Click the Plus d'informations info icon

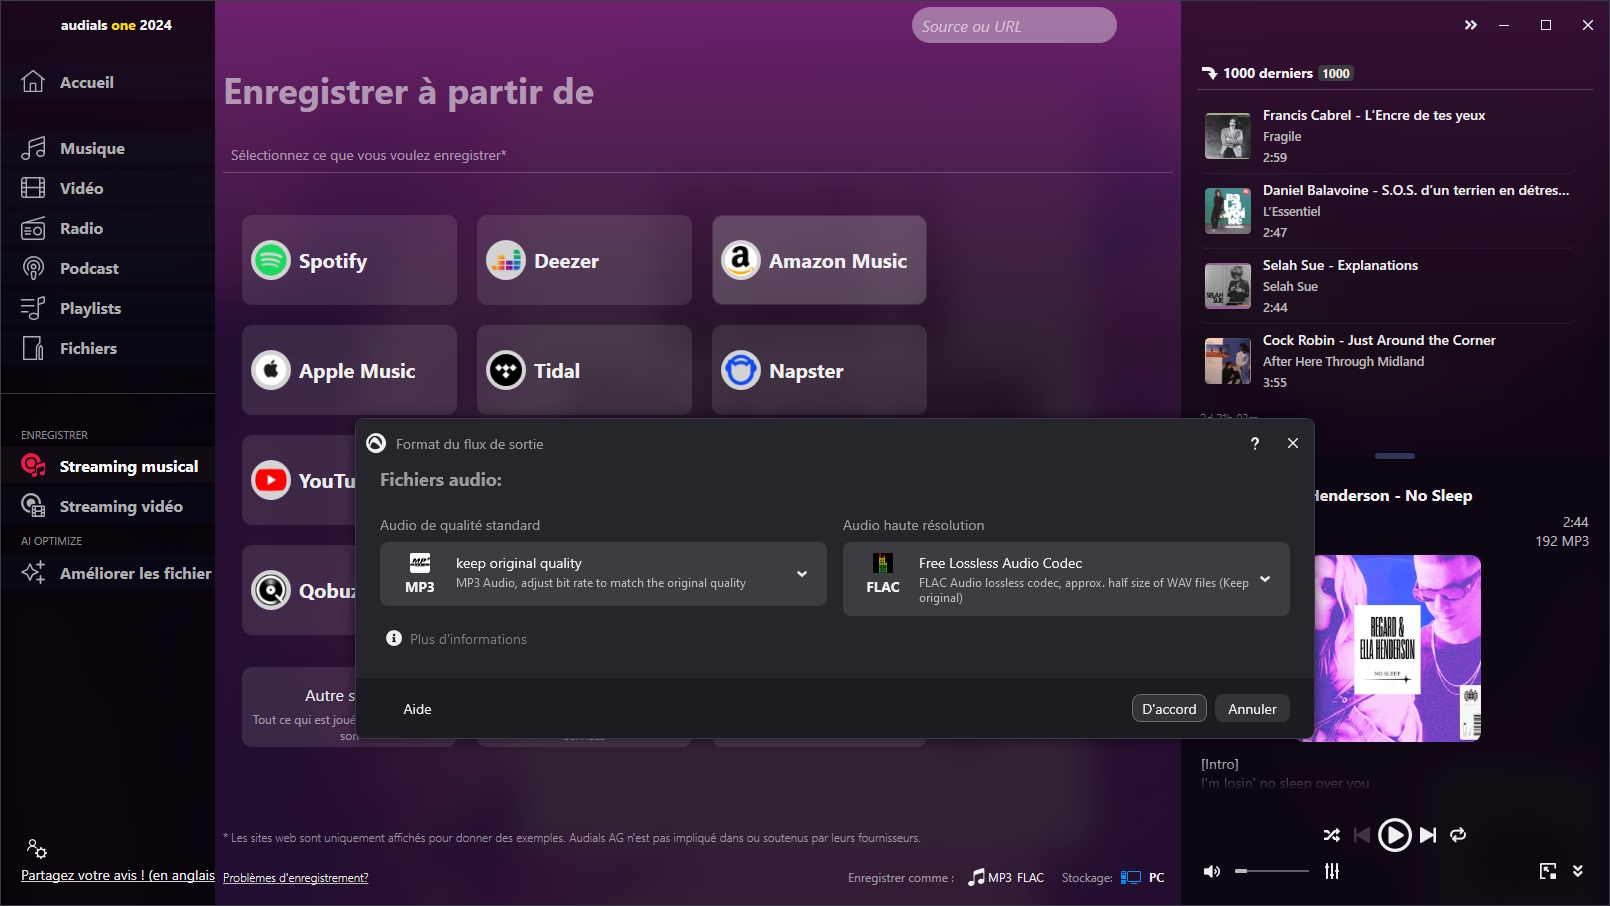pos(394,638)
